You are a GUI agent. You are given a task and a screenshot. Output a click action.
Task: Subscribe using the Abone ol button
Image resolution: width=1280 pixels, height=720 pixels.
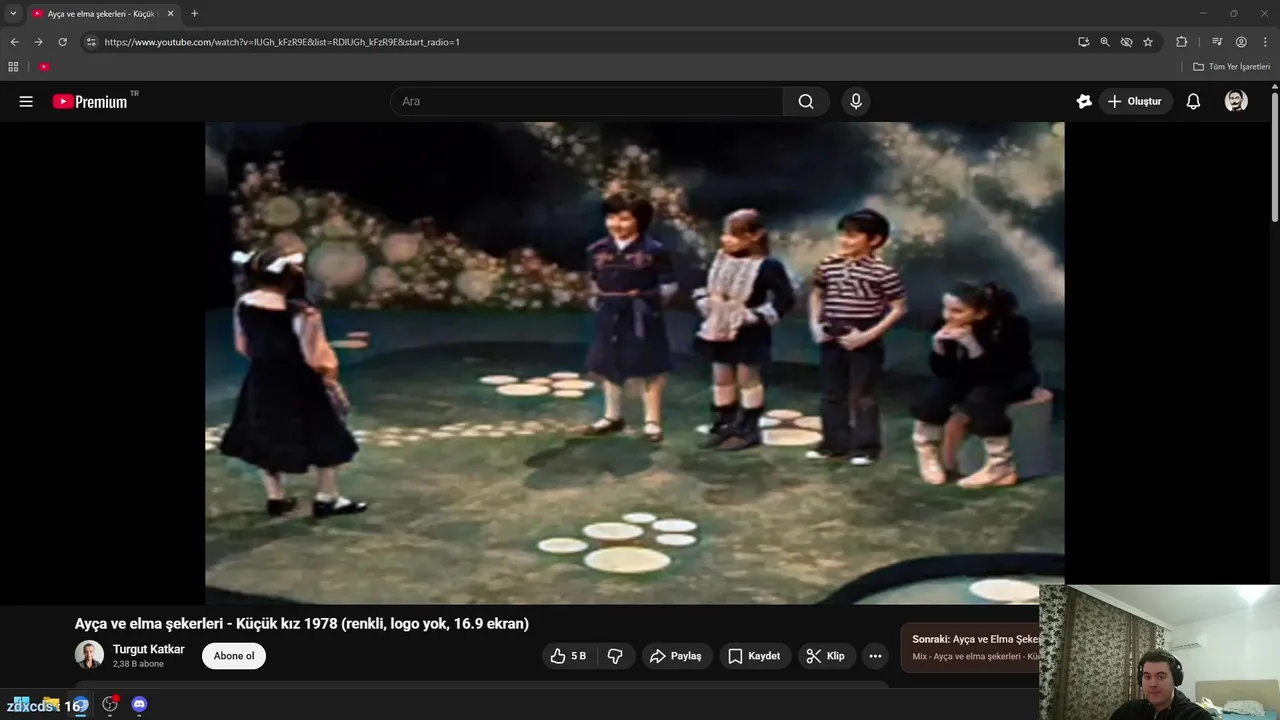click(x=234, y=656)
